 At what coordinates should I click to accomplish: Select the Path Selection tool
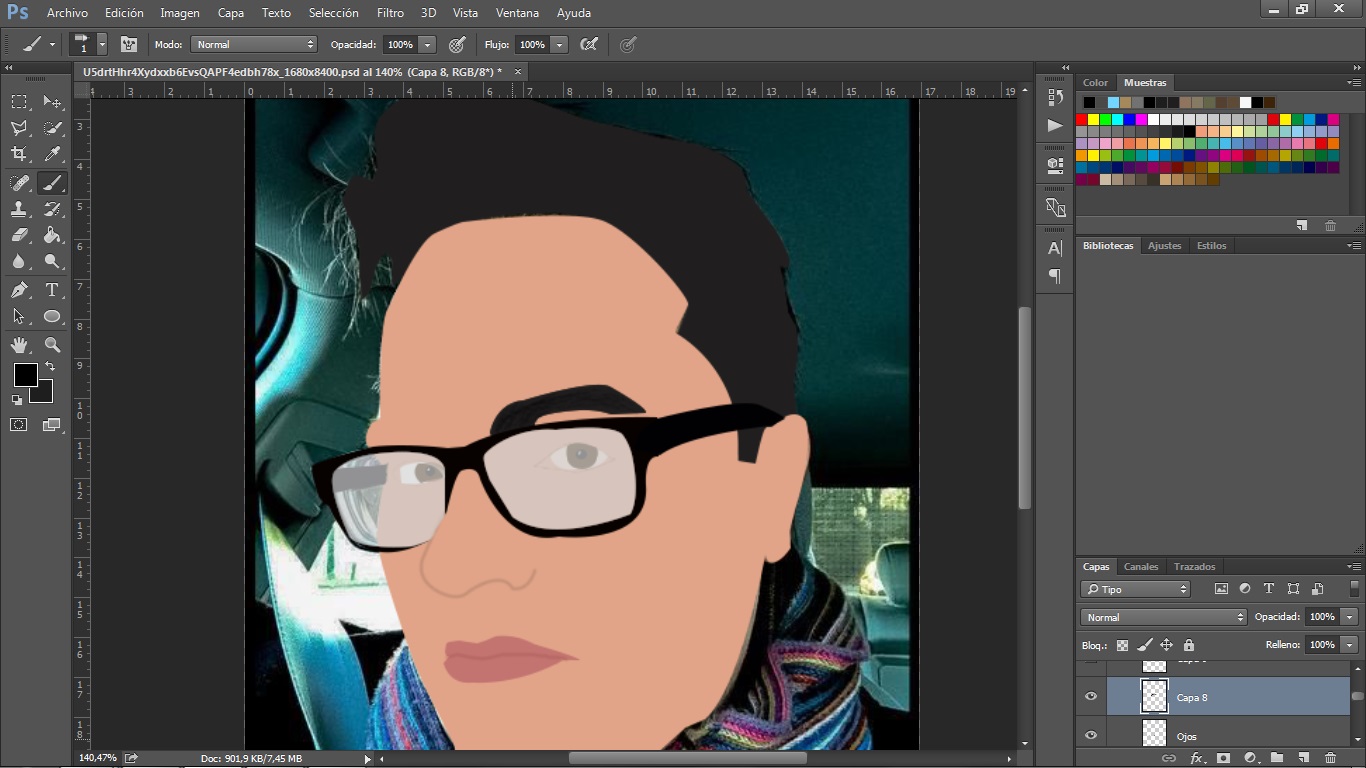pos(19,316)
